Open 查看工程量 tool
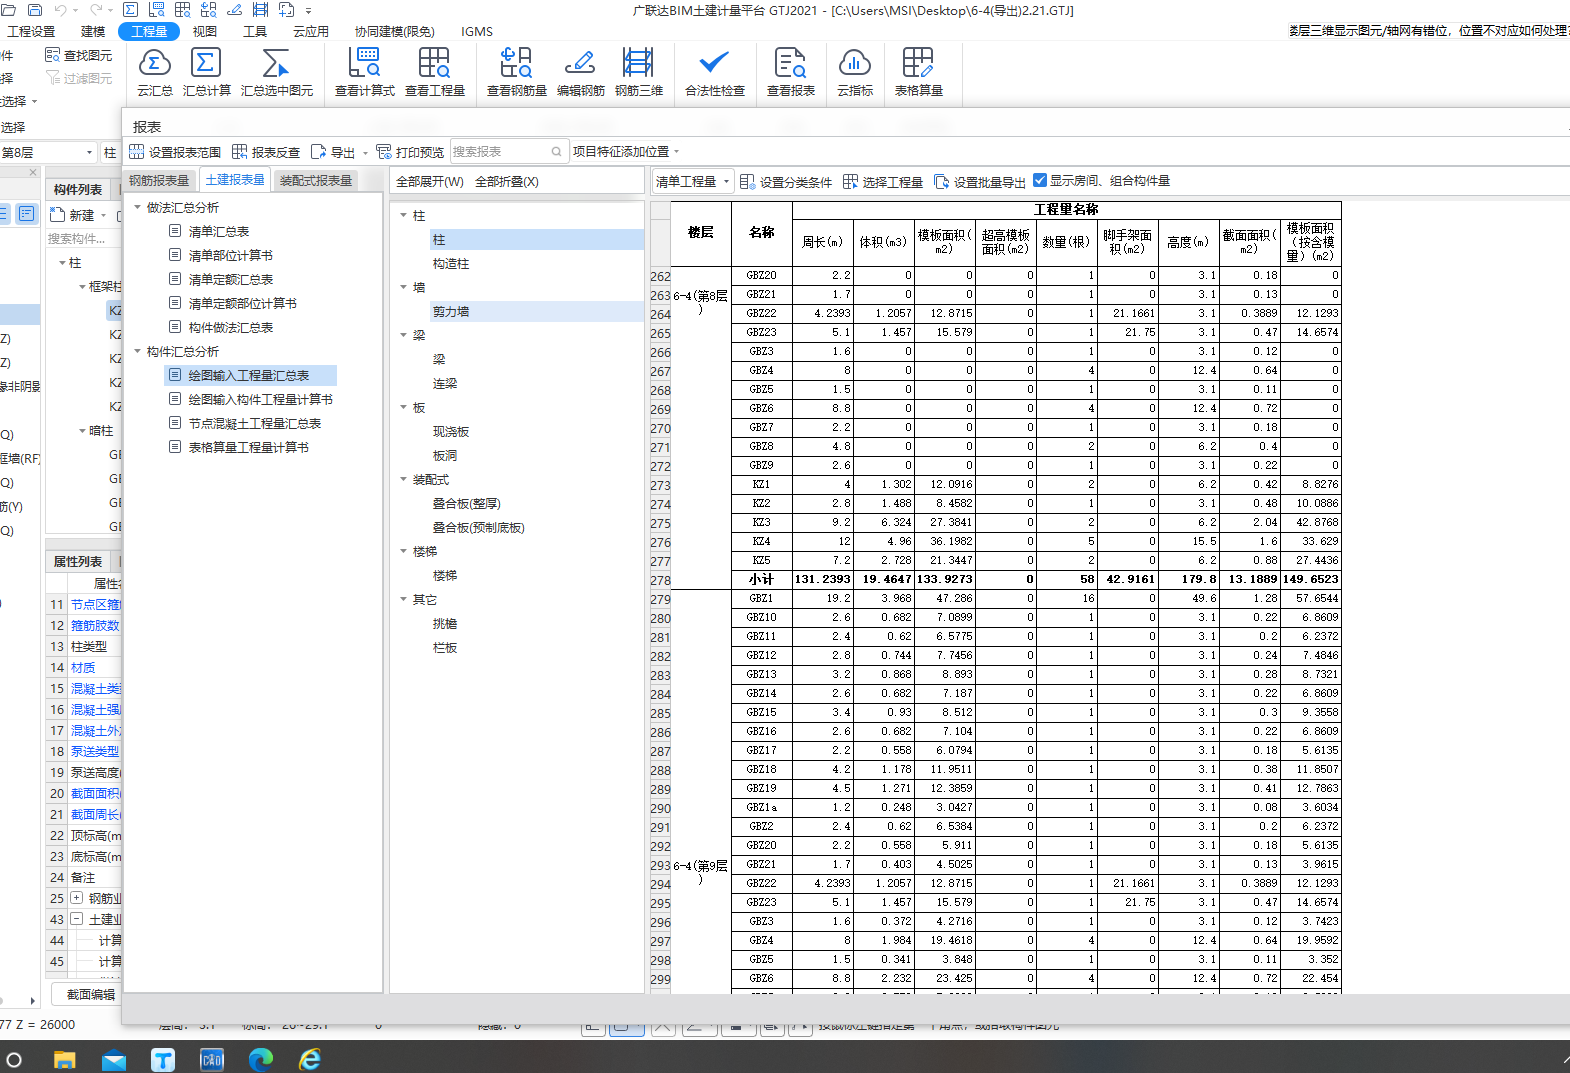This screenshot has height=1073, width=1570. pyautogui.click(x=434, y=72)
